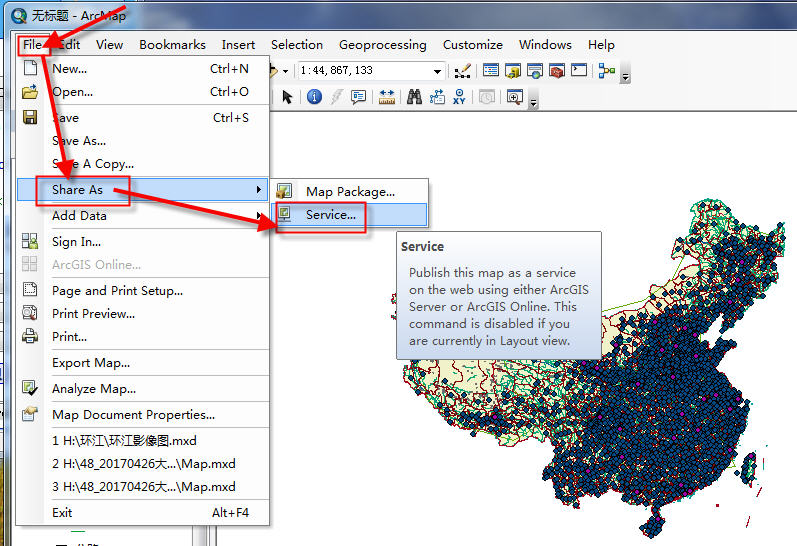The height and width of the screenshot is (546, 797).
Task: Click the New document icon in File menu
Action: (x=30, y=68)
